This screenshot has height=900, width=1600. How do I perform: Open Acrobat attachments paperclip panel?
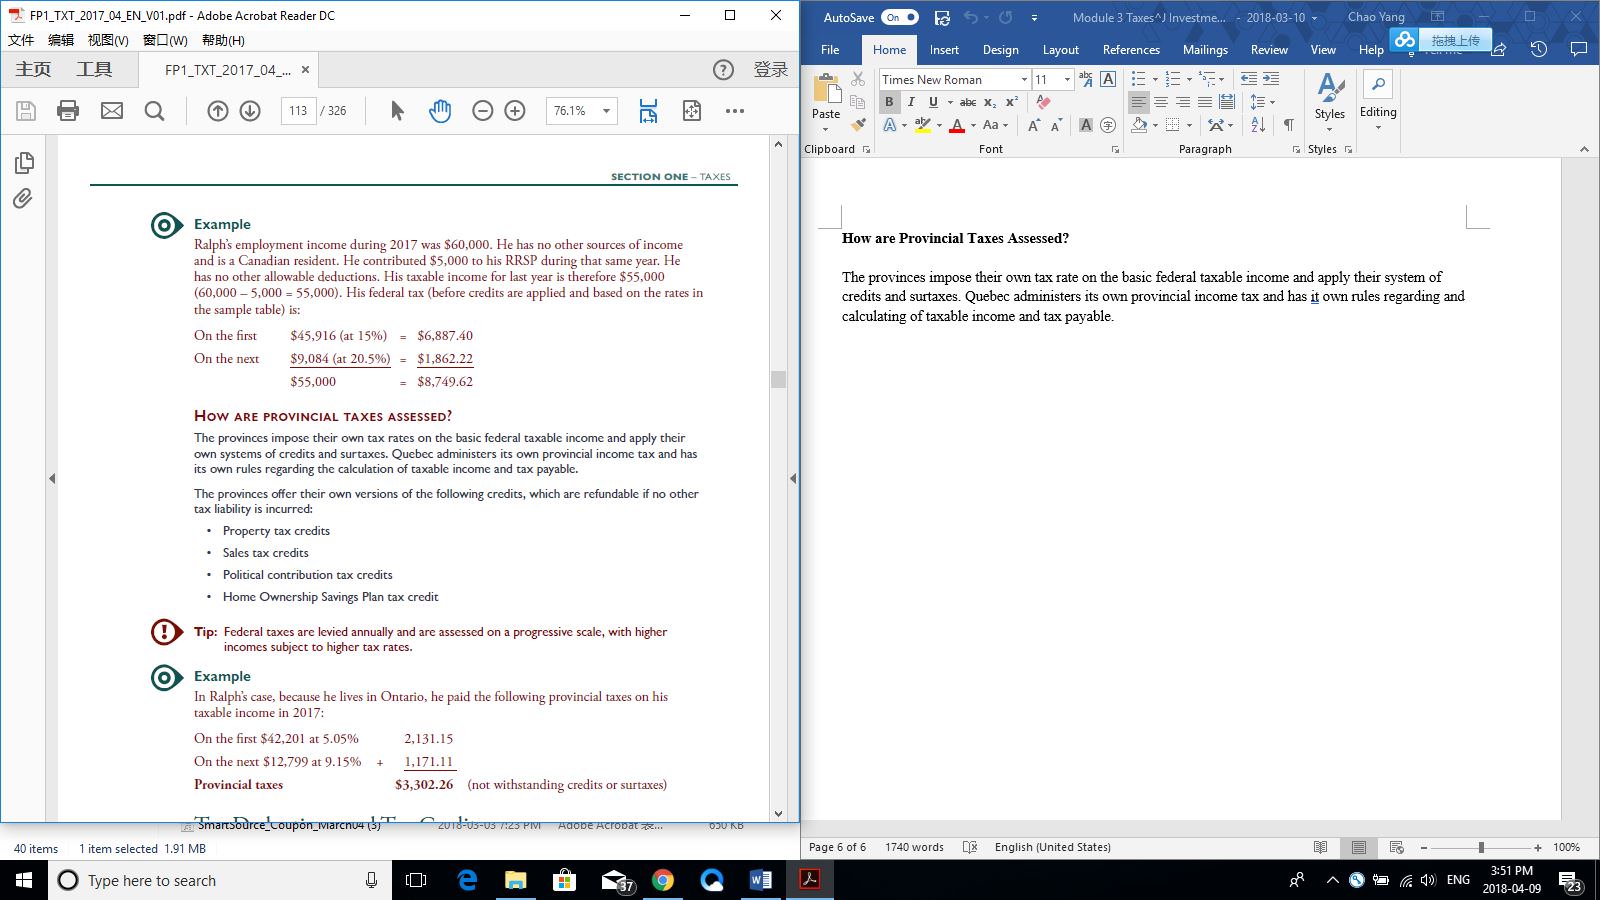tap(23, 198)
